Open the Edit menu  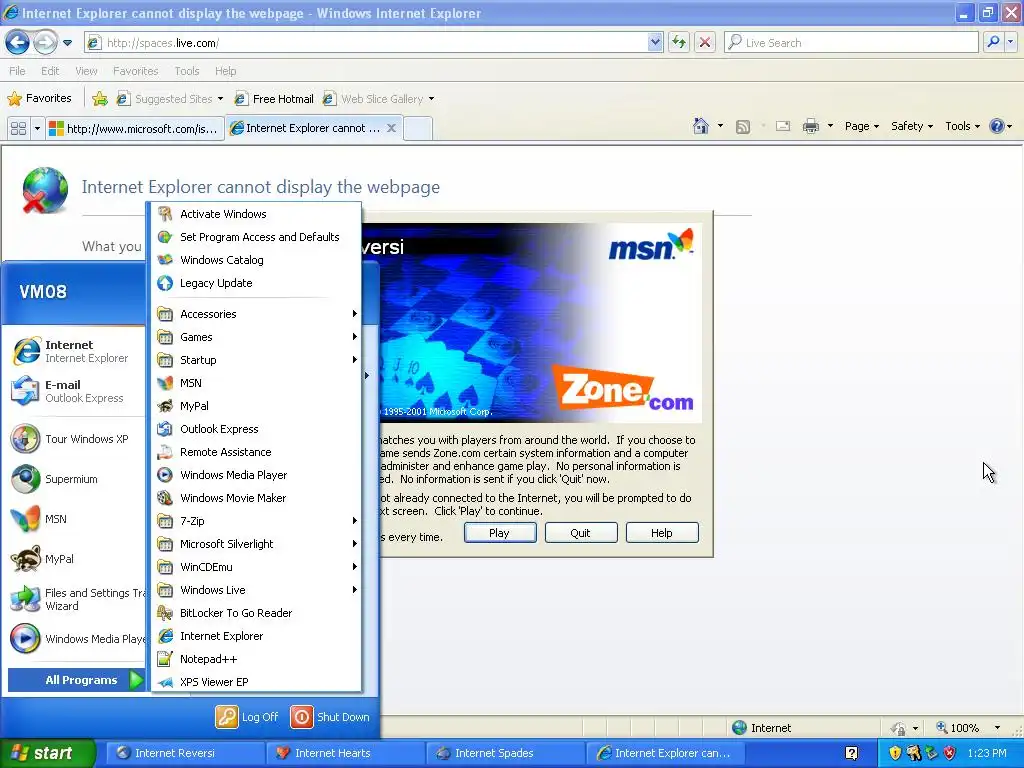click(x=50, y=71)
